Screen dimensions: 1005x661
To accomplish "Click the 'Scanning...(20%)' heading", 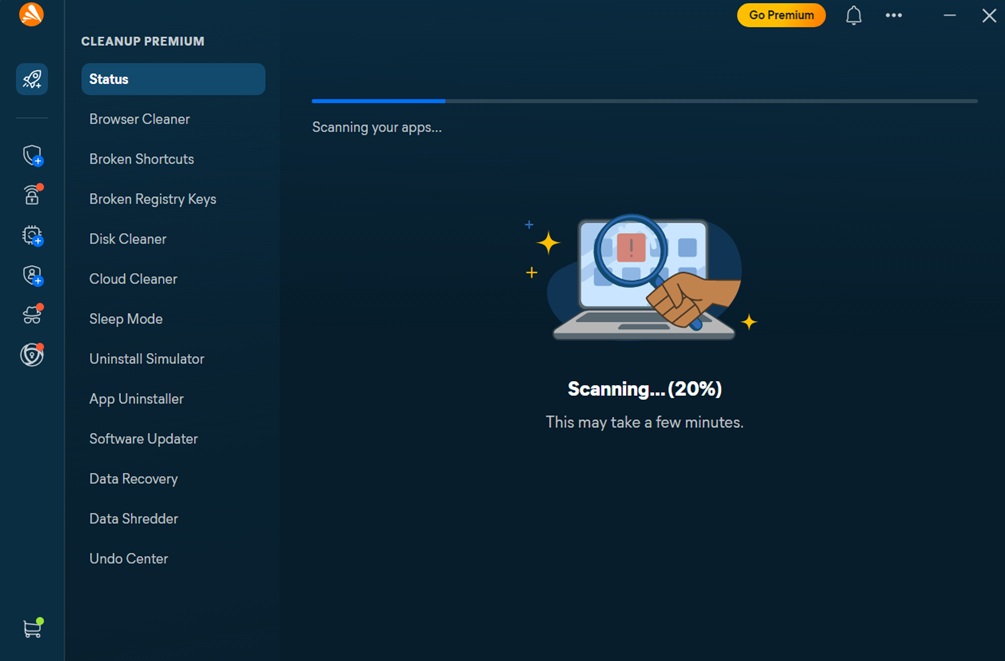I will [645, 389].
